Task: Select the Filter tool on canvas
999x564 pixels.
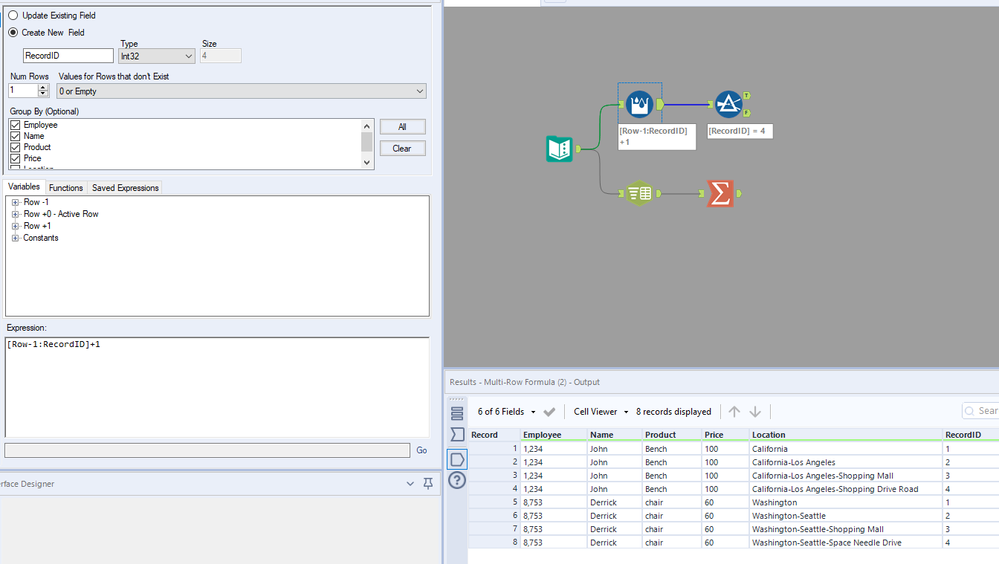Action: [x=728, y=104]
